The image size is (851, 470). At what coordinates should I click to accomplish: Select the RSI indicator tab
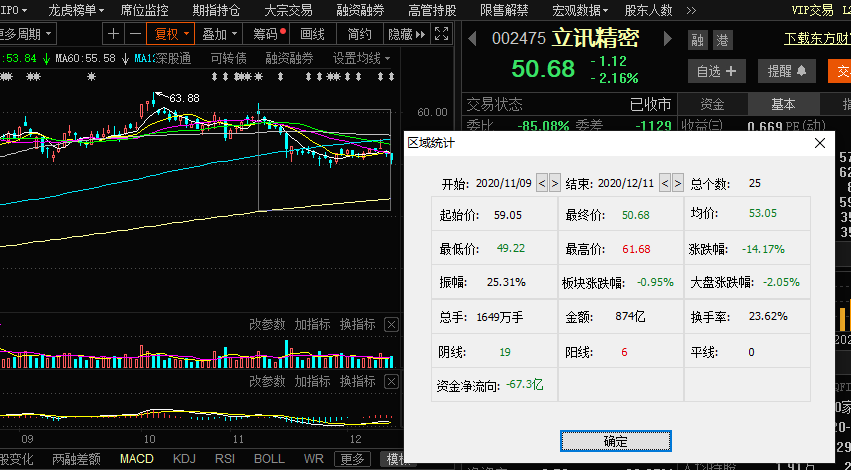[225, 459]
